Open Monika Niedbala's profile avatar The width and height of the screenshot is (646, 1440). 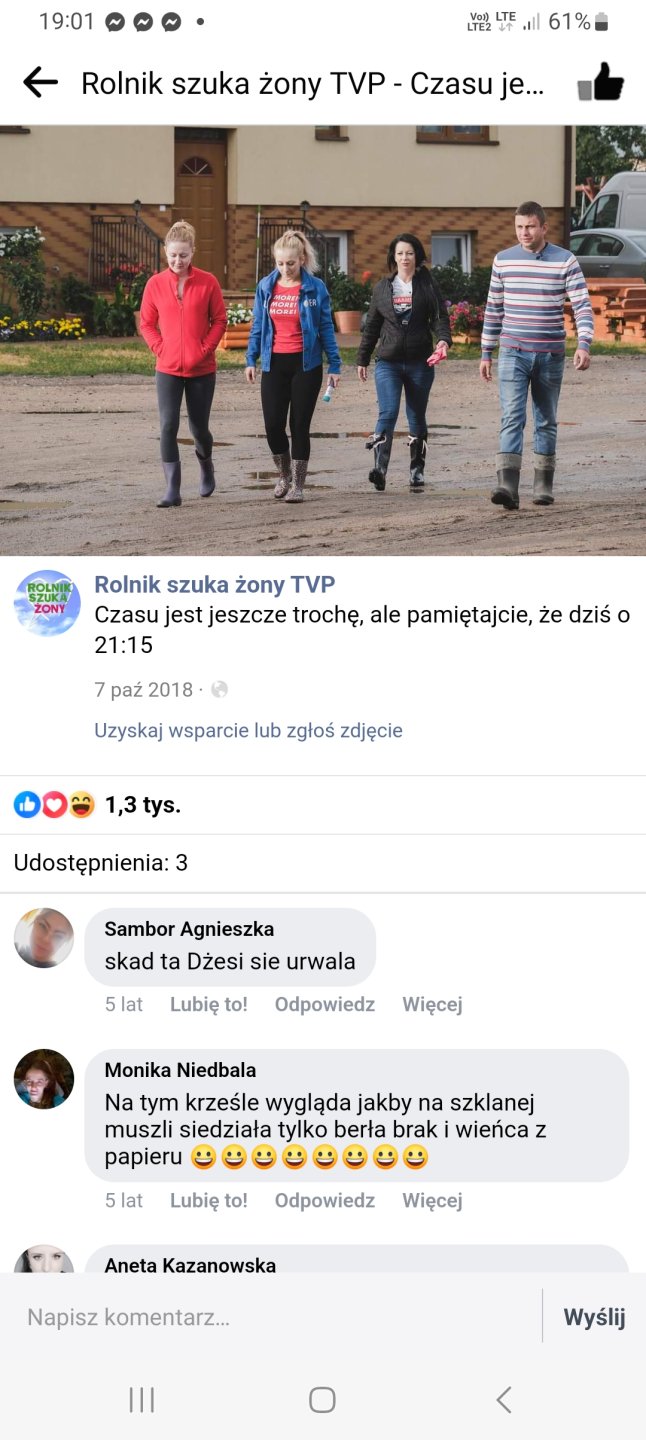(x=44, y=1079)
